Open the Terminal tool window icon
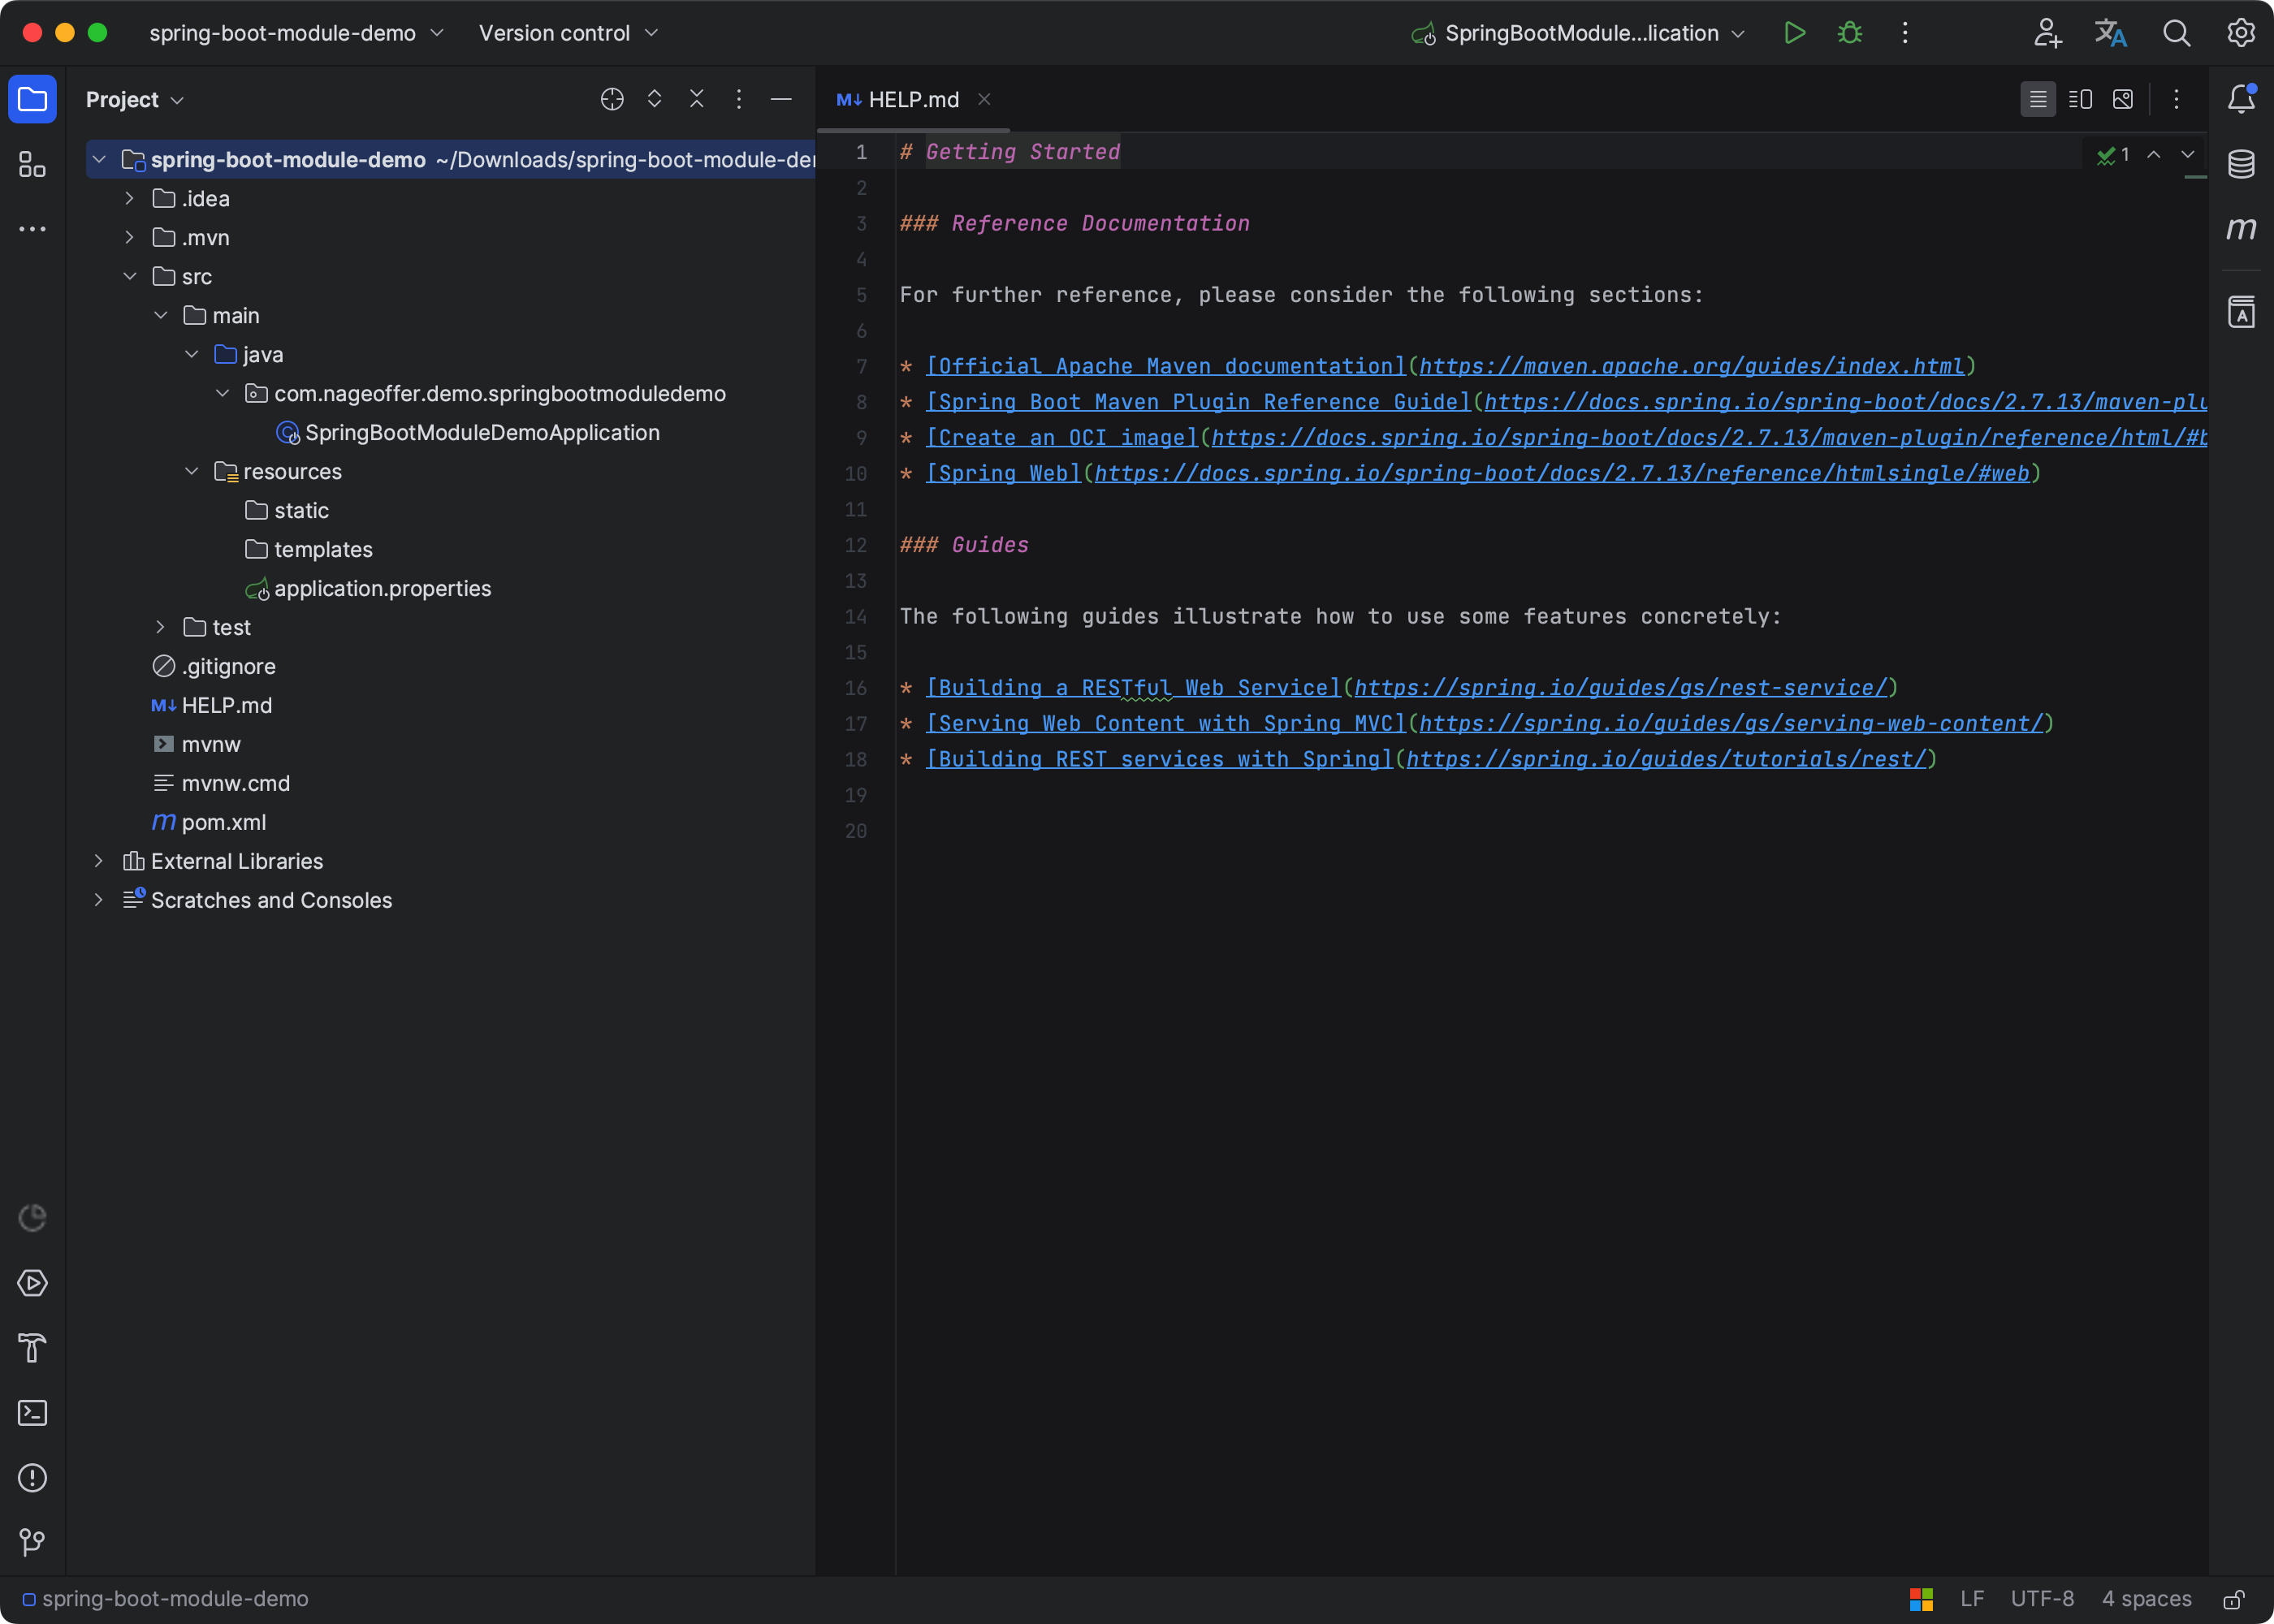 32,1413
